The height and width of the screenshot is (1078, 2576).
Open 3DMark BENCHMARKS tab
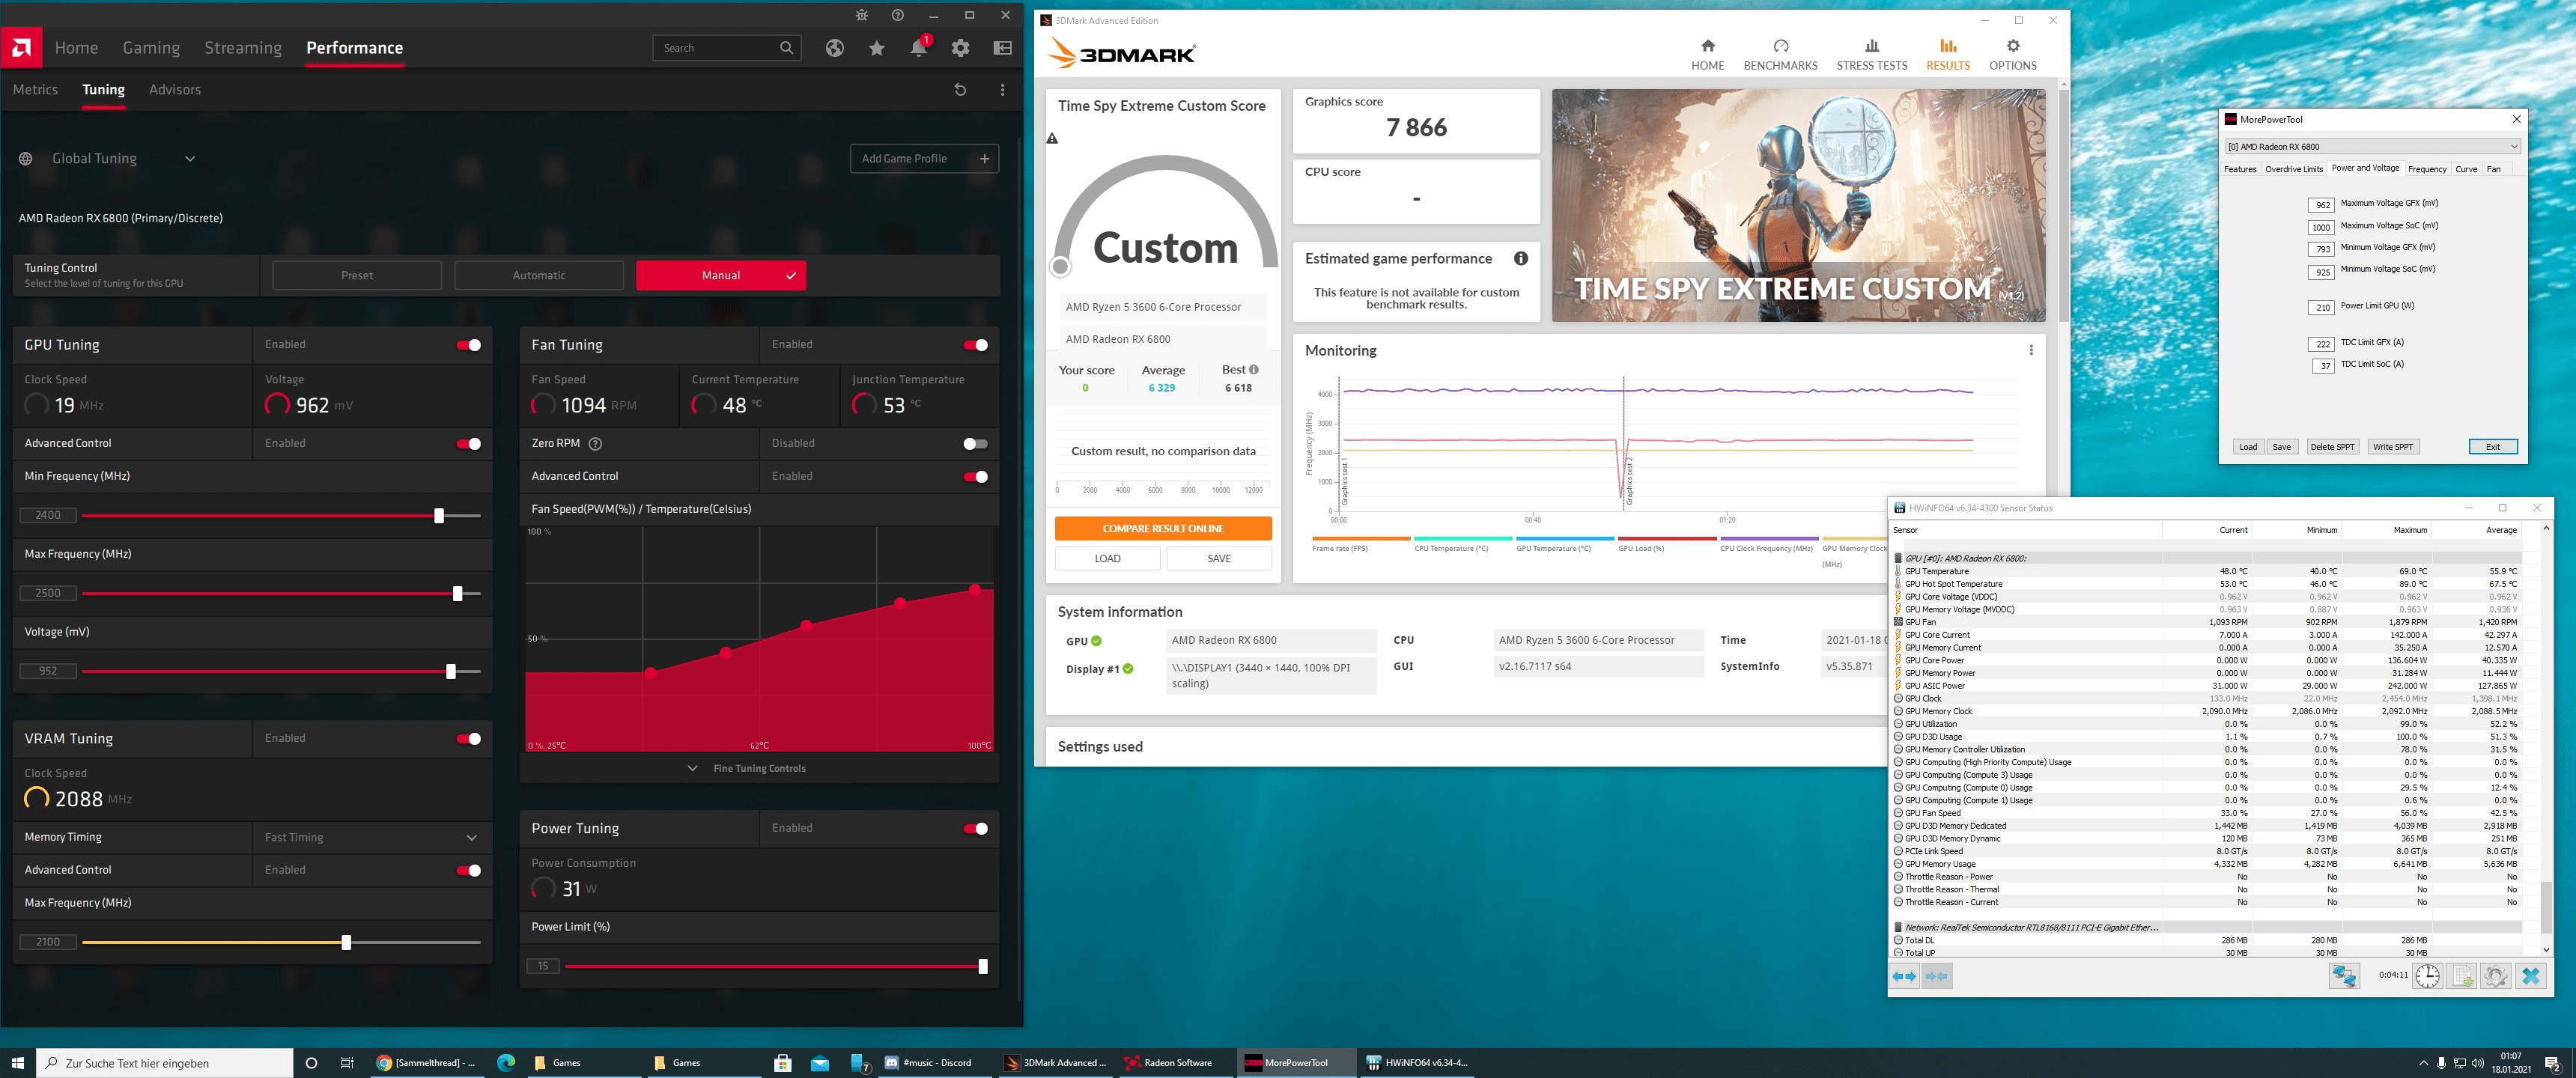(1780, 55)
